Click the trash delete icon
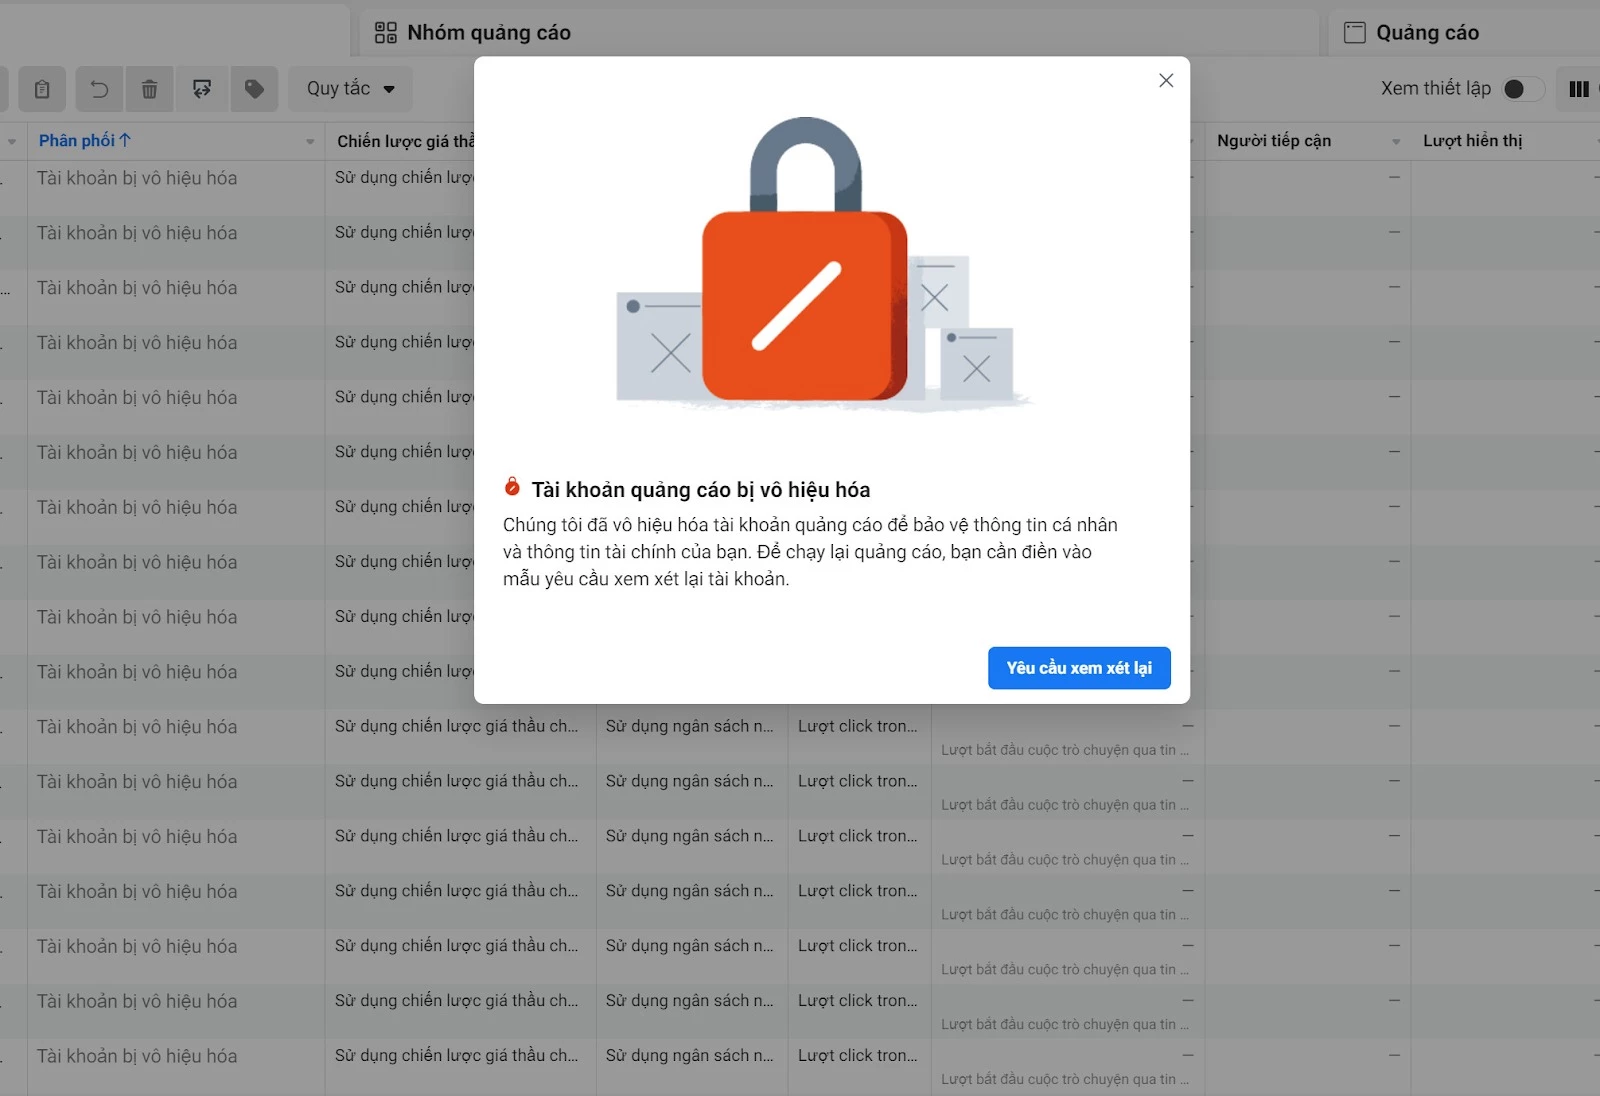1600x1096 pixels. 149,89
